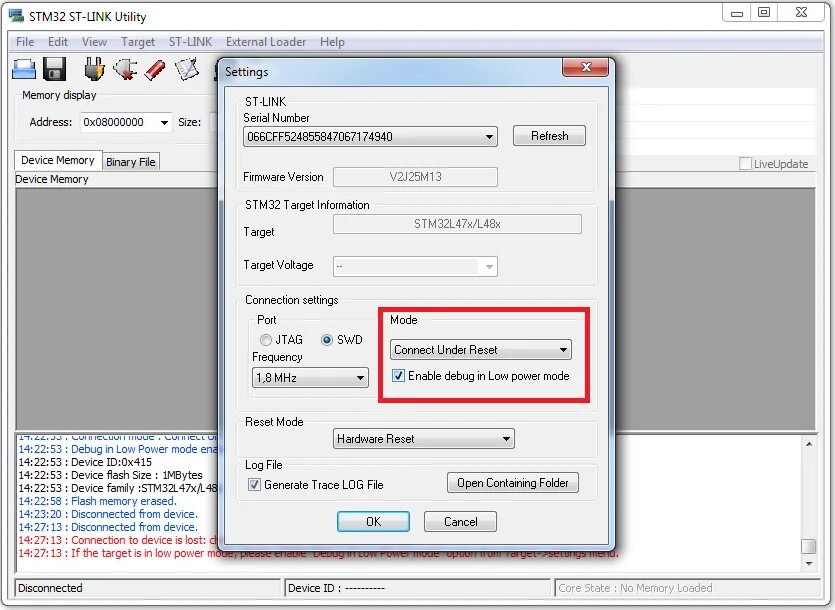The width and height of the screenshot is (835, 610).
Task: Click the Connect to target plug icon
Action: pyautogui.click(x=94, y=69)
